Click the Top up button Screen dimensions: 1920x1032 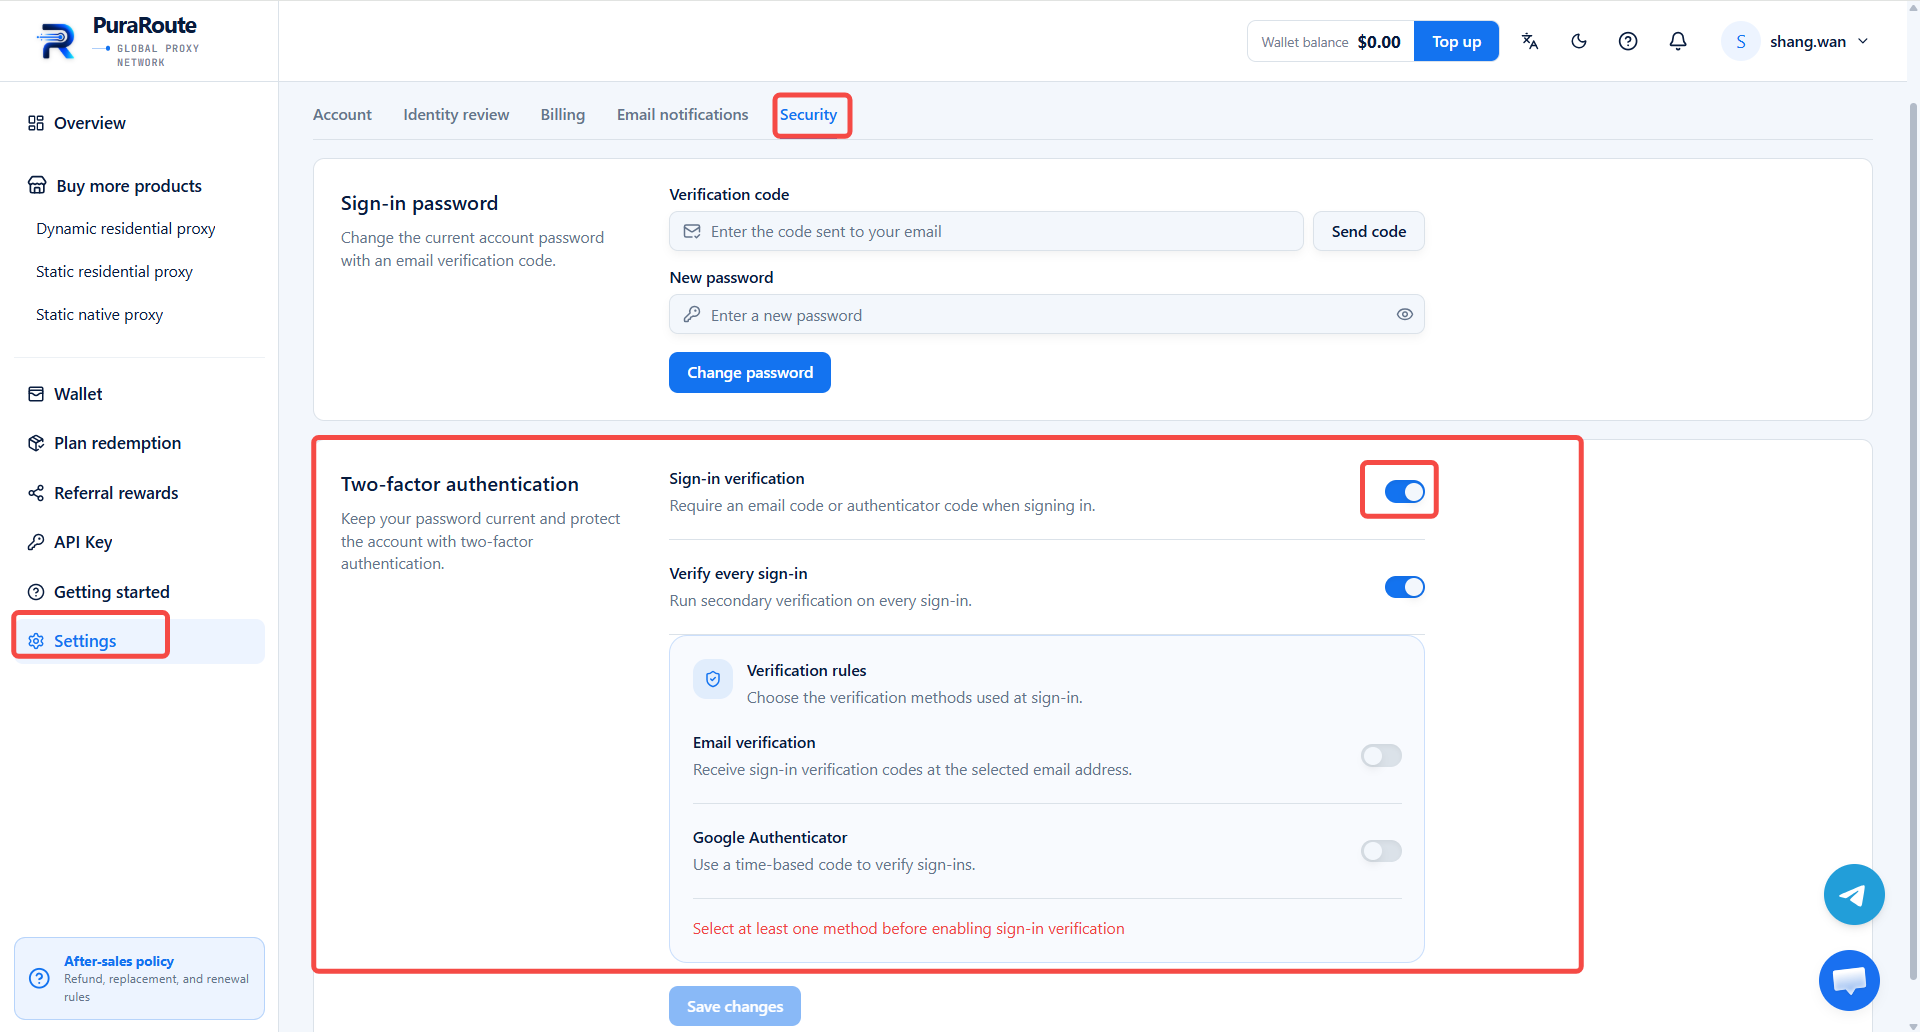1456,41
